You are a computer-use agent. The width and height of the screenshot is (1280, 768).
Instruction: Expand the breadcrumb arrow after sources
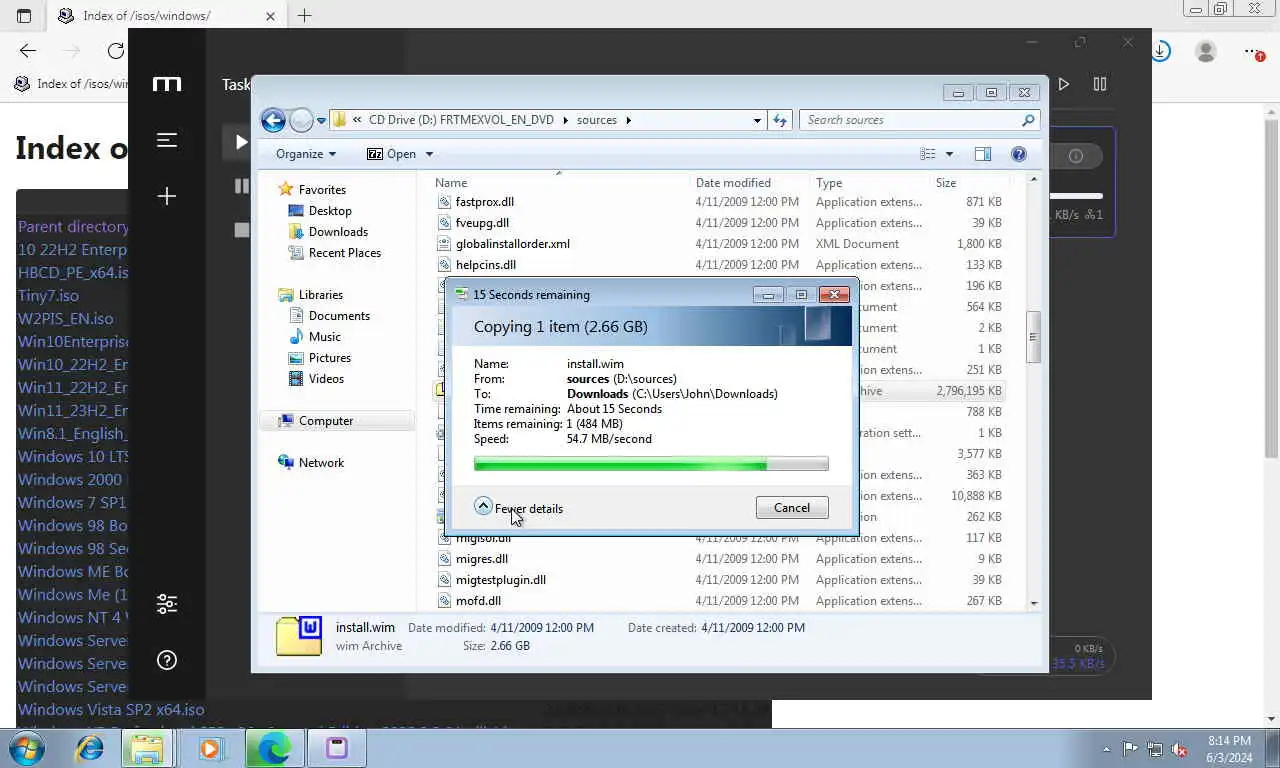pyautogui.click(x=629, y=120)
